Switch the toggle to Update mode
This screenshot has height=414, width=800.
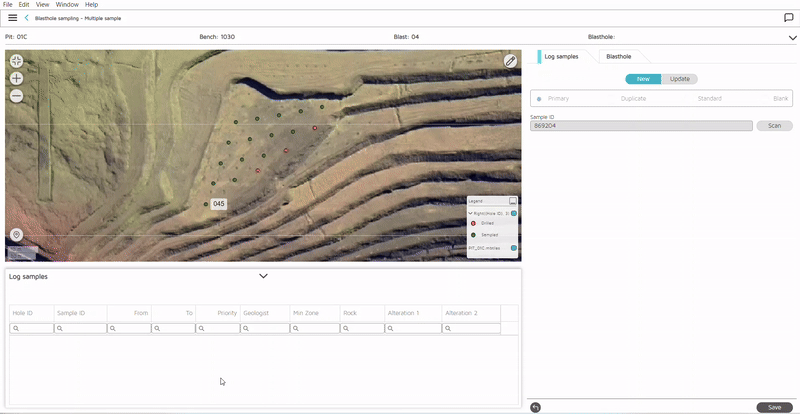coord(679,79)
